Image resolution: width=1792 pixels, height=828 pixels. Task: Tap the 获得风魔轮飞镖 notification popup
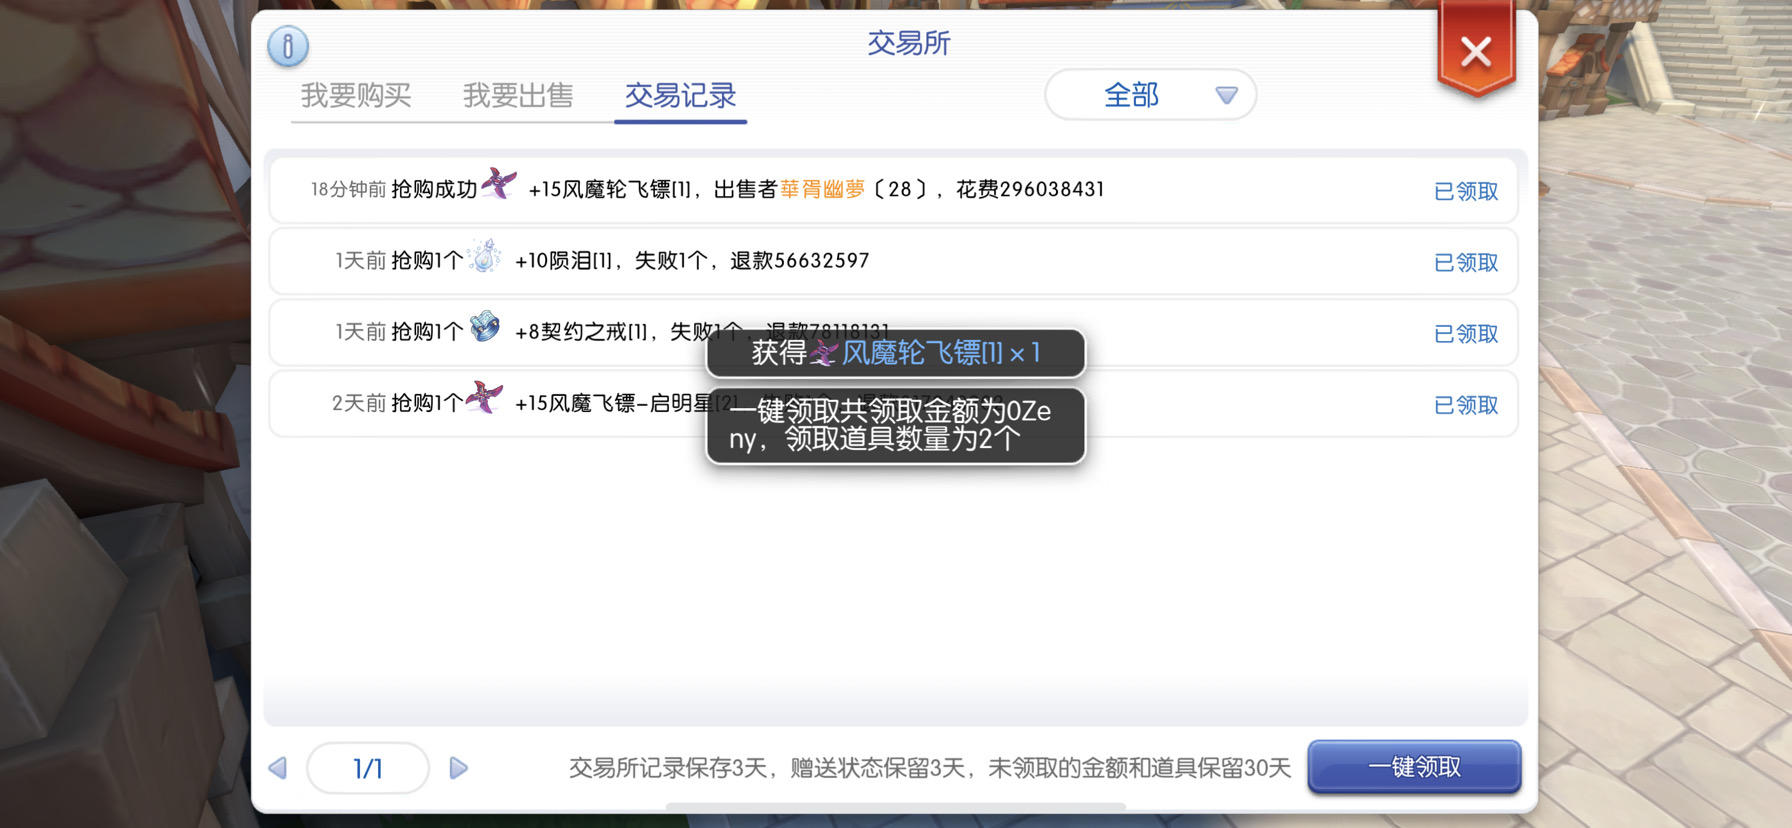895,353
